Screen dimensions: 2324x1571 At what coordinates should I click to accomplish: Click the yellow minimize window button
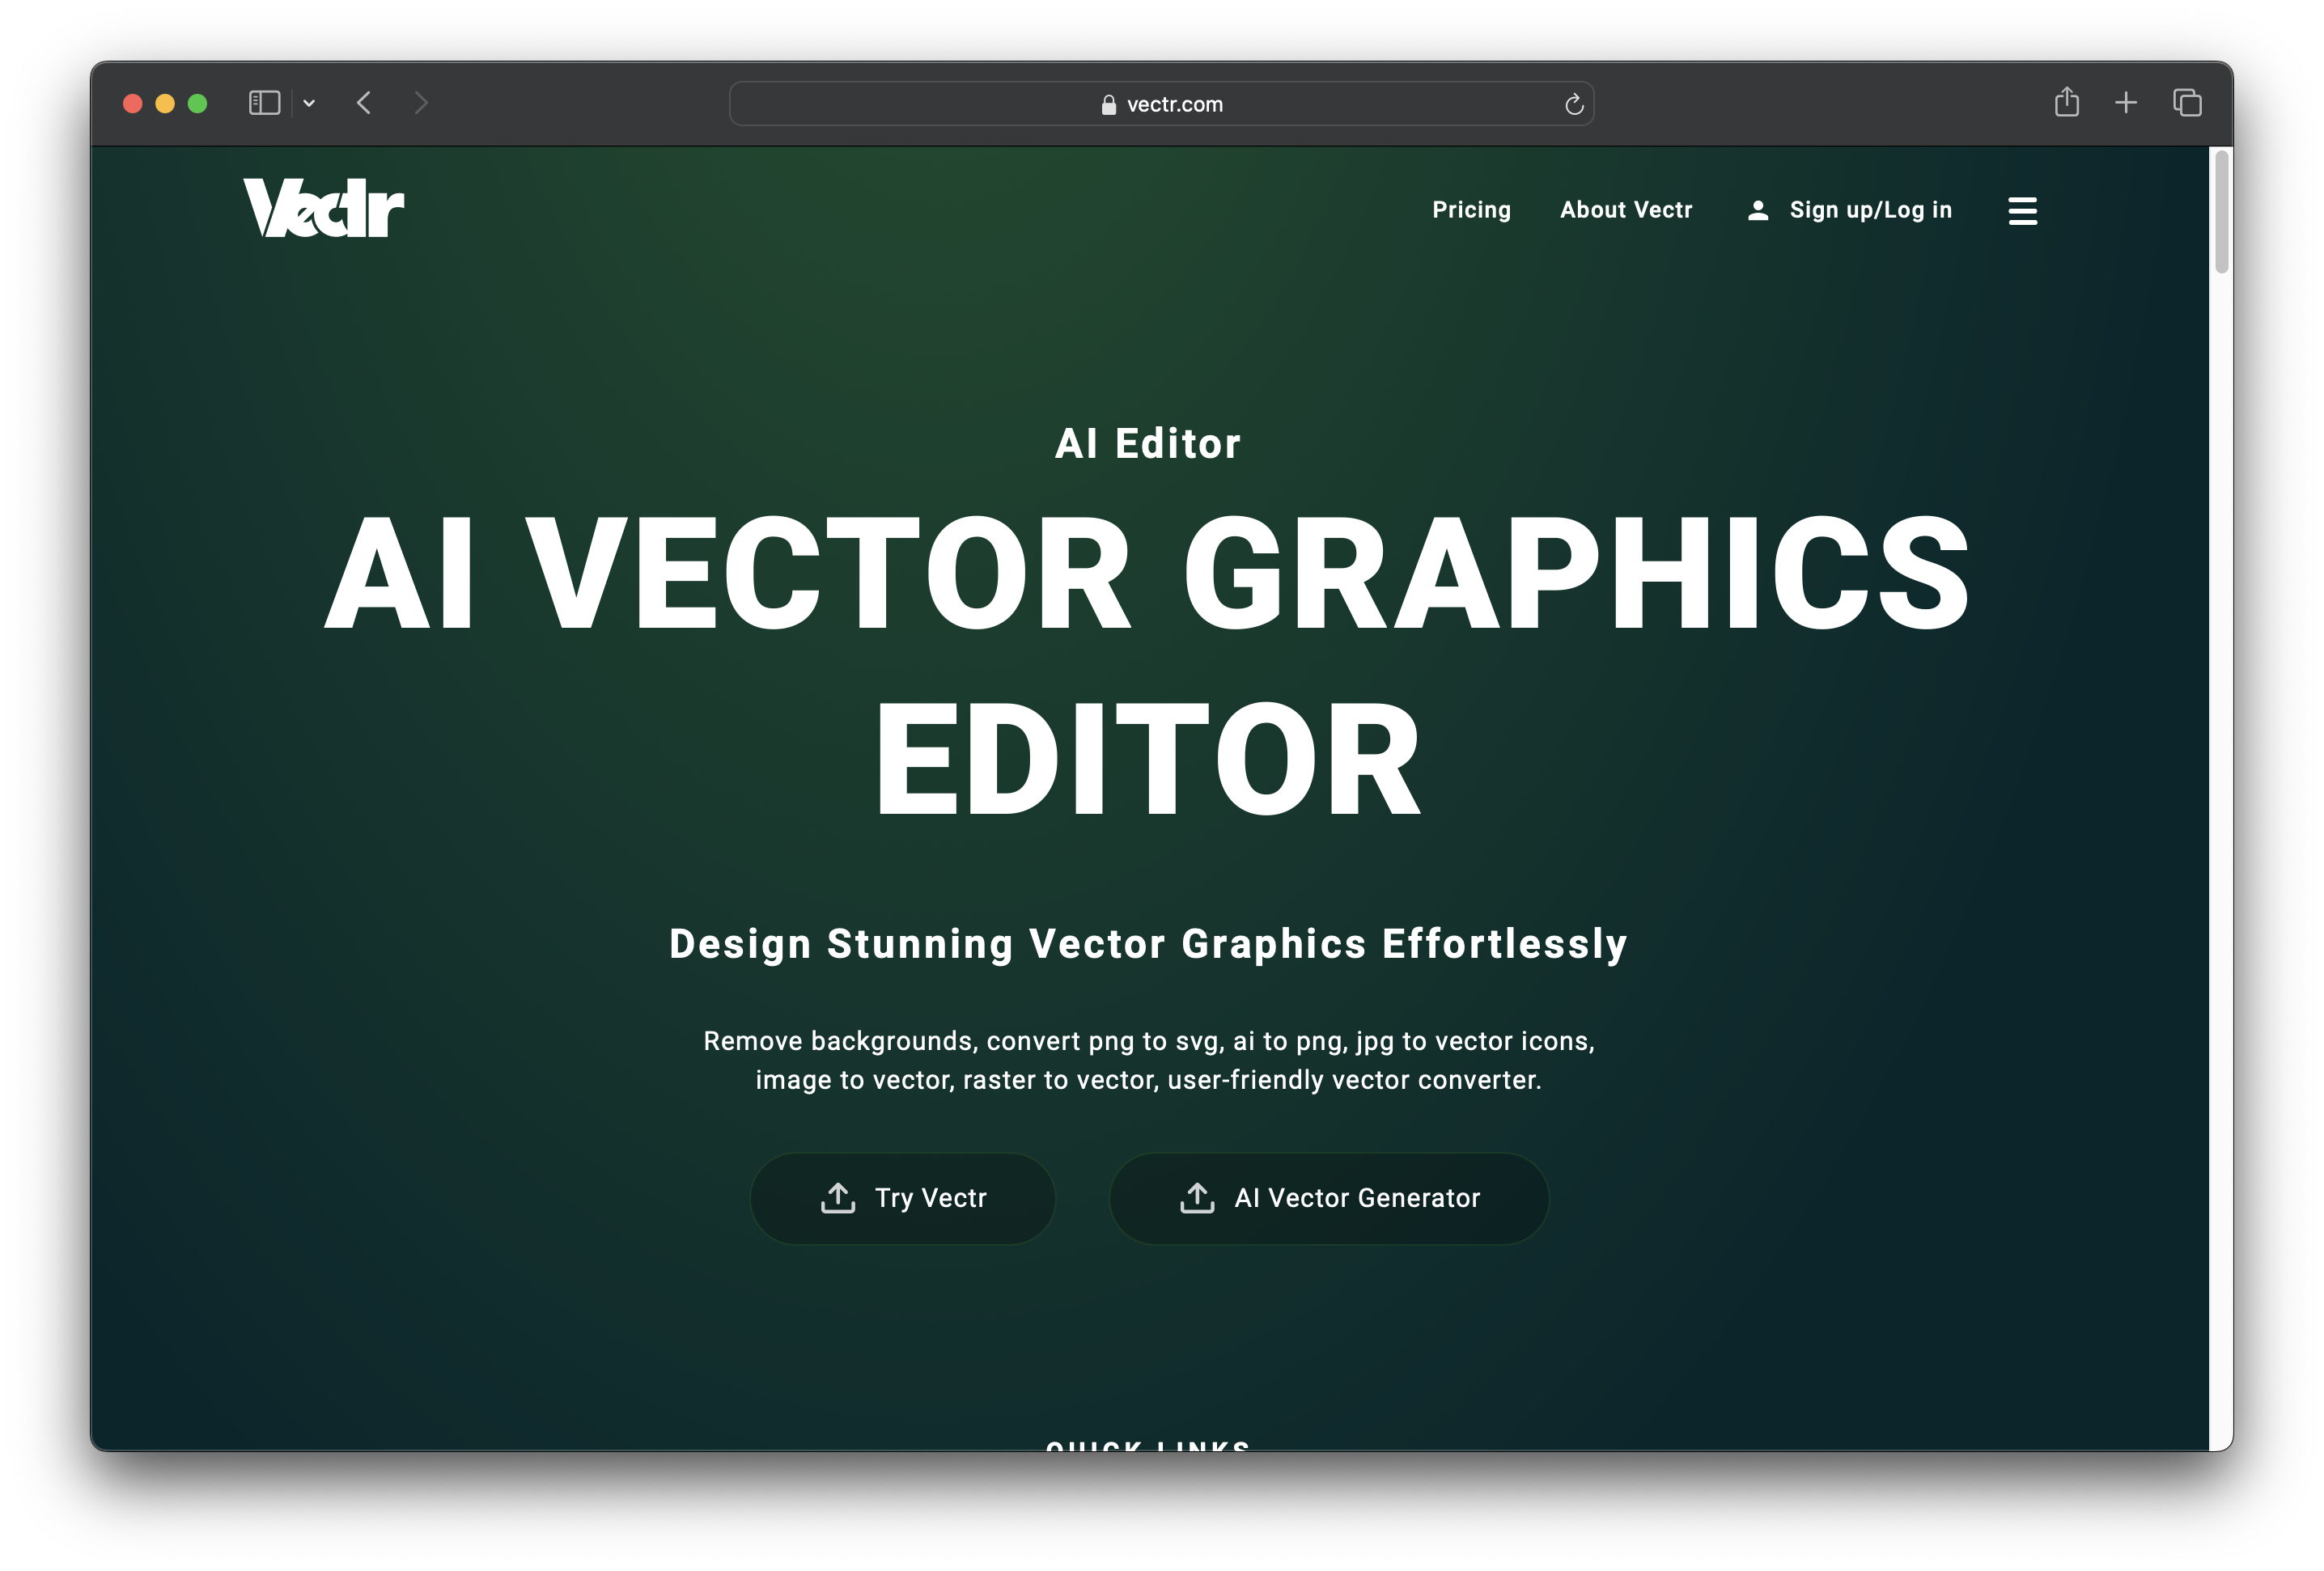(x=165, y=103)
